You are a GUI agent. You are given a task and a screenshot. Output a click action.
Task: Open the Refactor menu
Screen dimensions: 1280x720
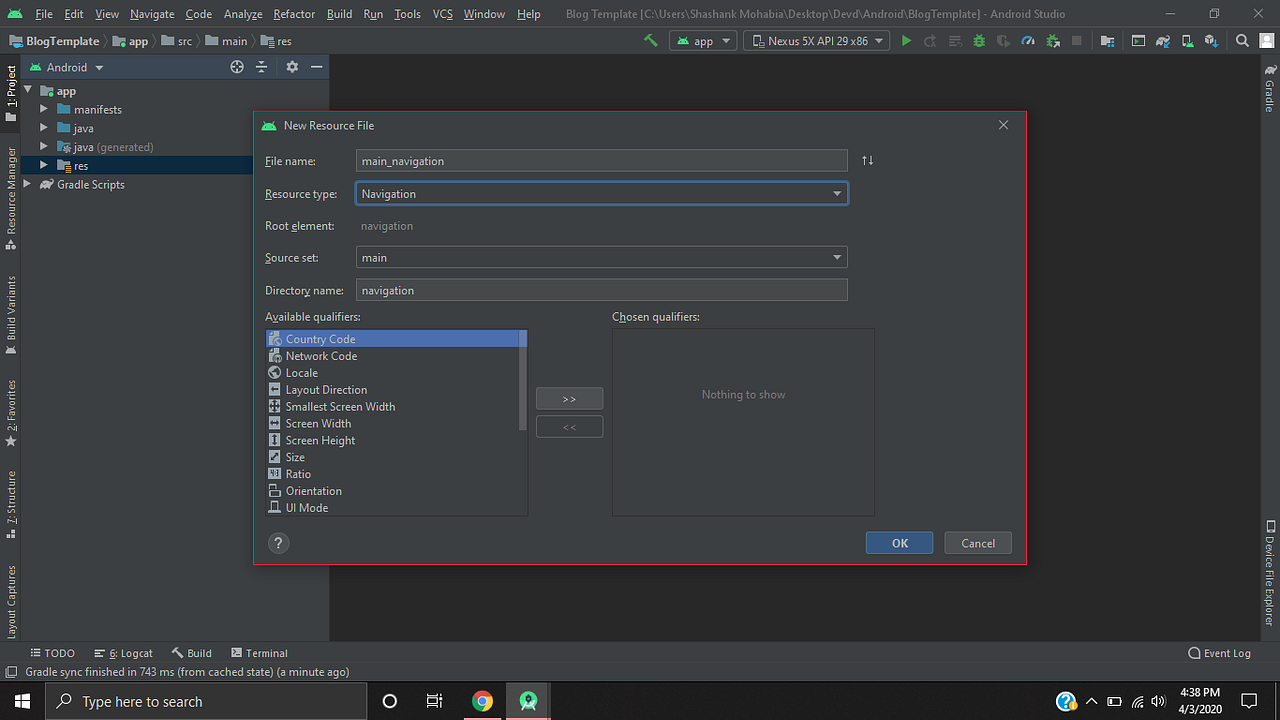click(x=293, y=14)
